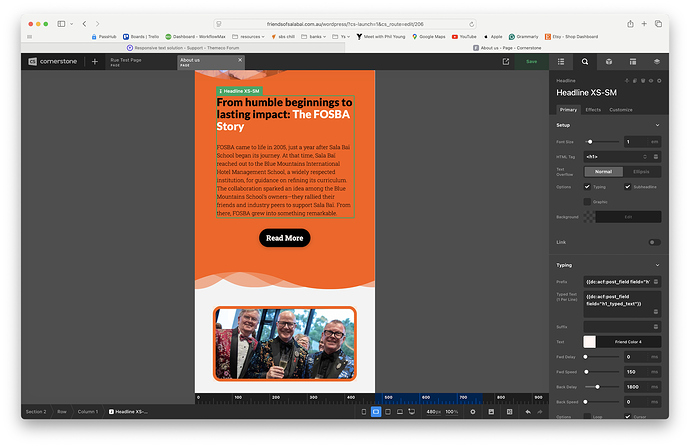Click the image icon in bottom bar
This screenshot has height=446, width=690.
pyautogui.click(x=491, y=412)
